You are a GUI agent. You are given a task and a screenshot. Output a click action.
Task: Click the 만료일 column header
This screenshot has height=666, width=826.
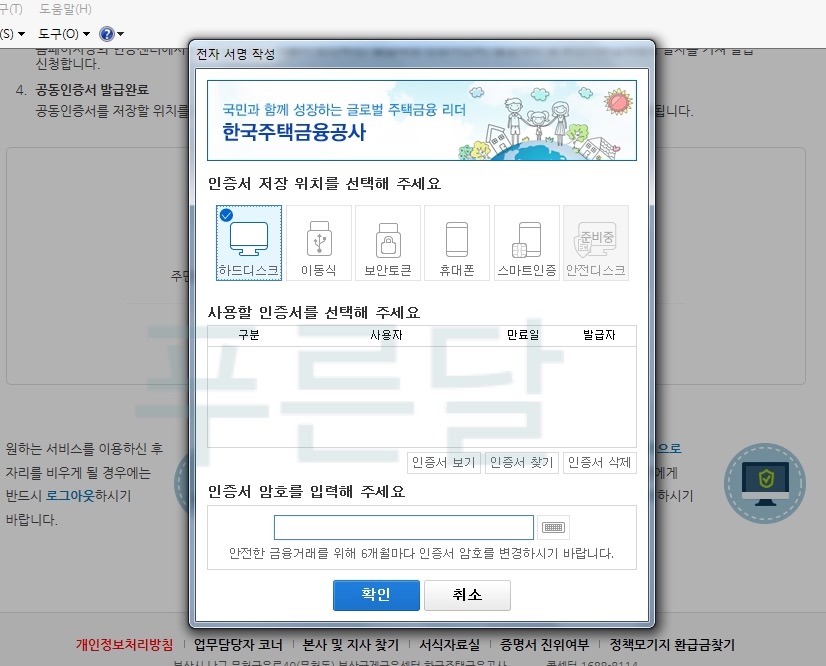pyautogui.click(x=523, y=335)
